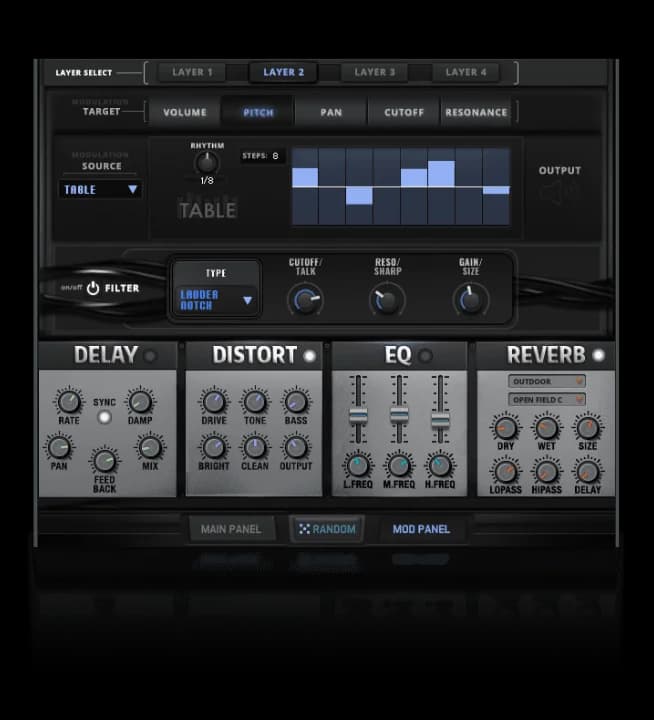Click the EQ M.Freq knob
This screenshot has width=654, height=720.
(x=399, y=465)
